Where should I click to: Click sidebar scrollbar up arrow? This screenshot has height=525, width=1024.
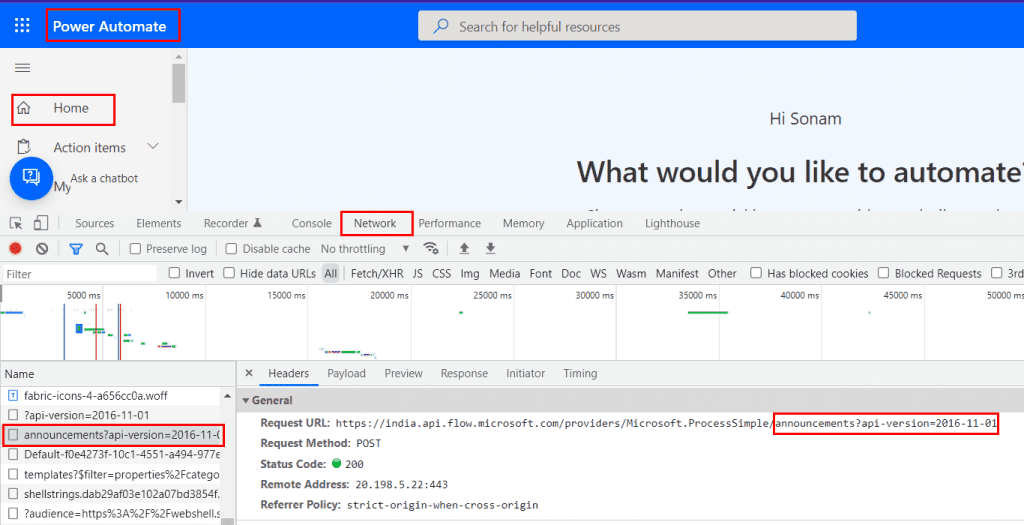click(x=178, y=57)
